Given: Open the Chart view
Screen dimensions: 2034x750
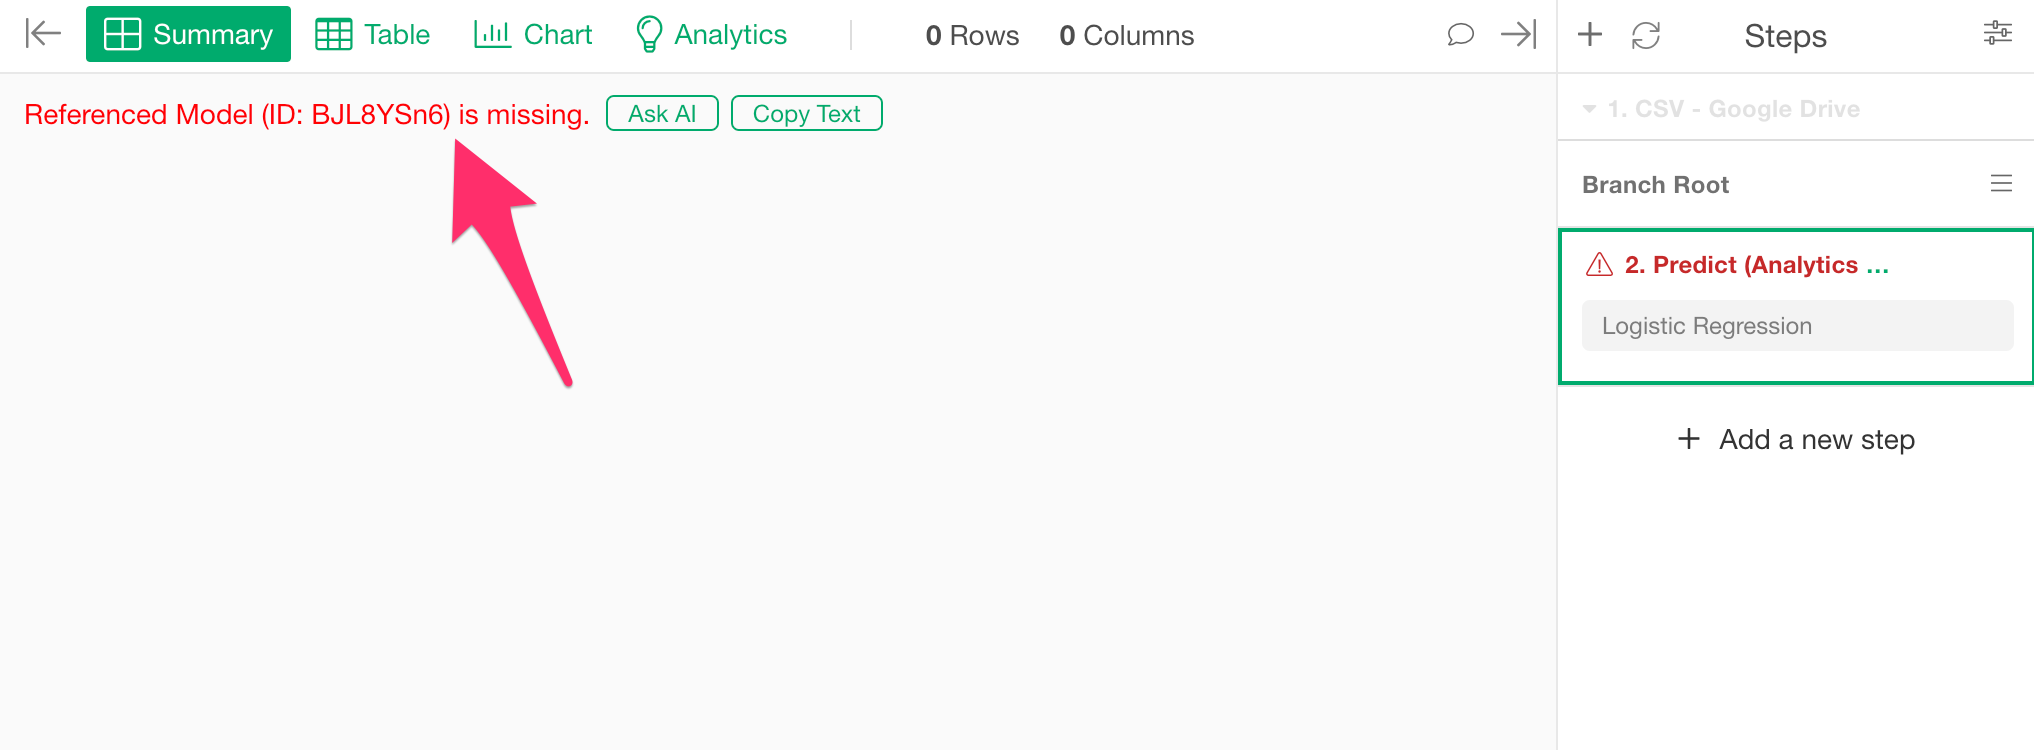Looking at the screenshot, I should (x=533, y=34).
